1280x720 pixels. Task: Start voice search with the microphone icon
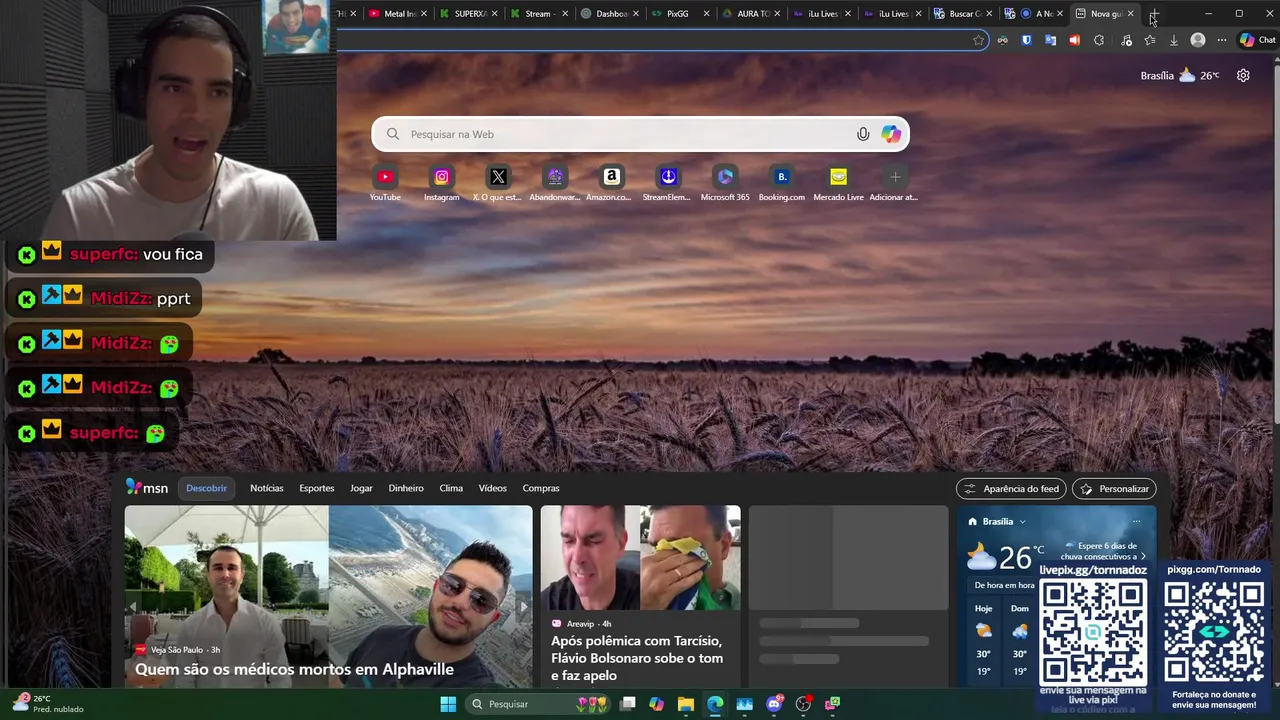coord(863,134)
